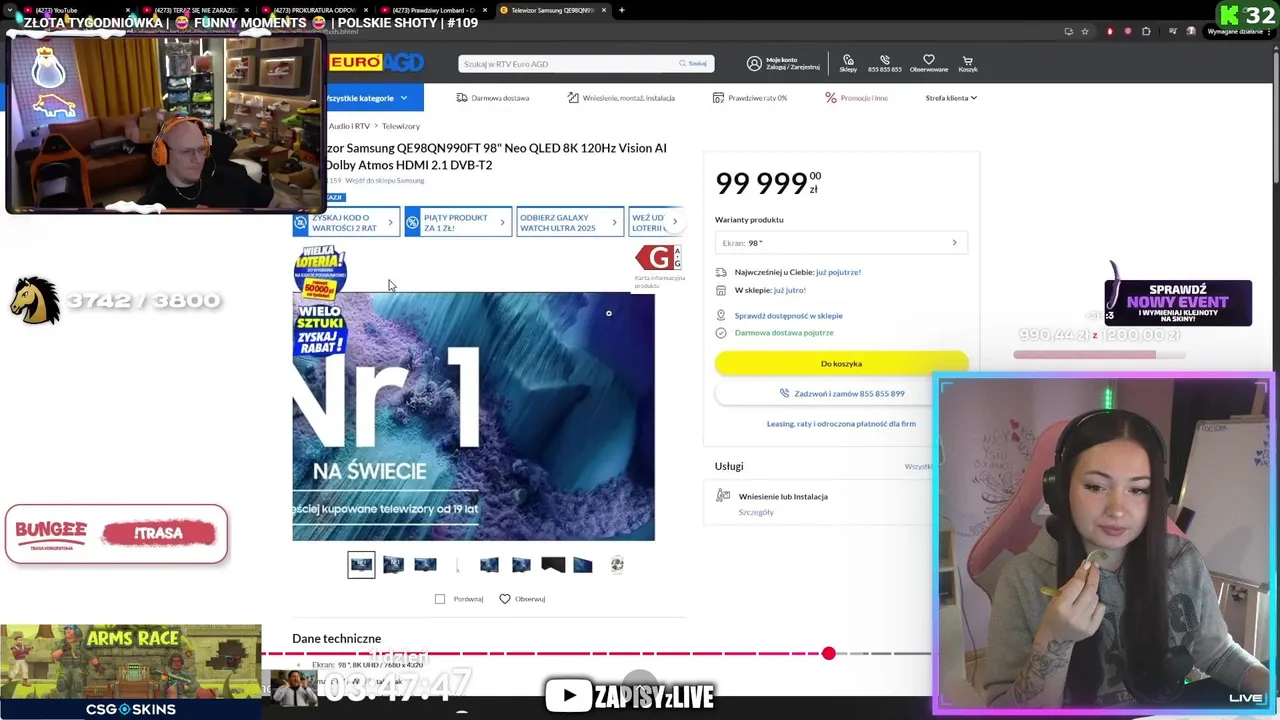Open Wniesienie, montaż, instalacja menu item
Image resolution: width=1280 pixels, height=720 pixels.
pos(621,98)
